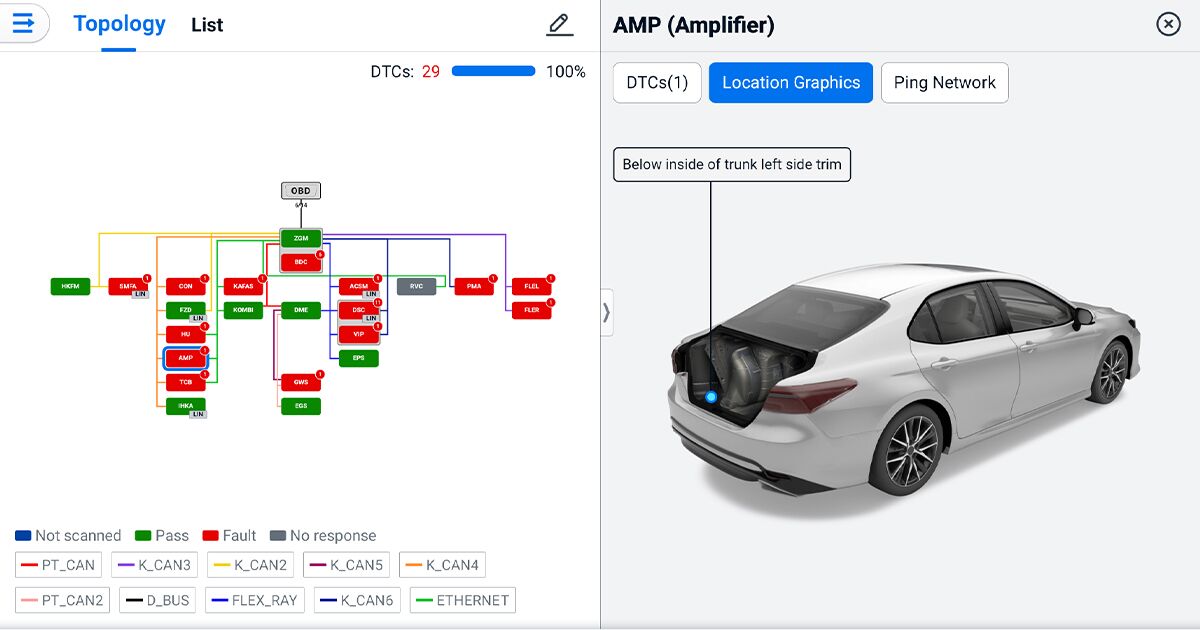Select the BDC fault module node

pos(300,261)
